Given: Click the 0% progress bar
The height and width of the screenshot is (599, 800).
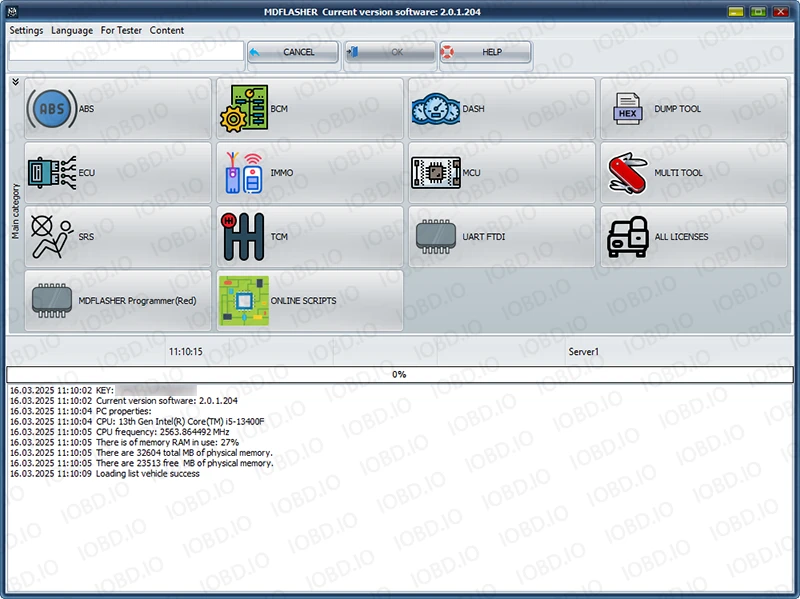Looking at the screenshot, I should tap(399, 375).
